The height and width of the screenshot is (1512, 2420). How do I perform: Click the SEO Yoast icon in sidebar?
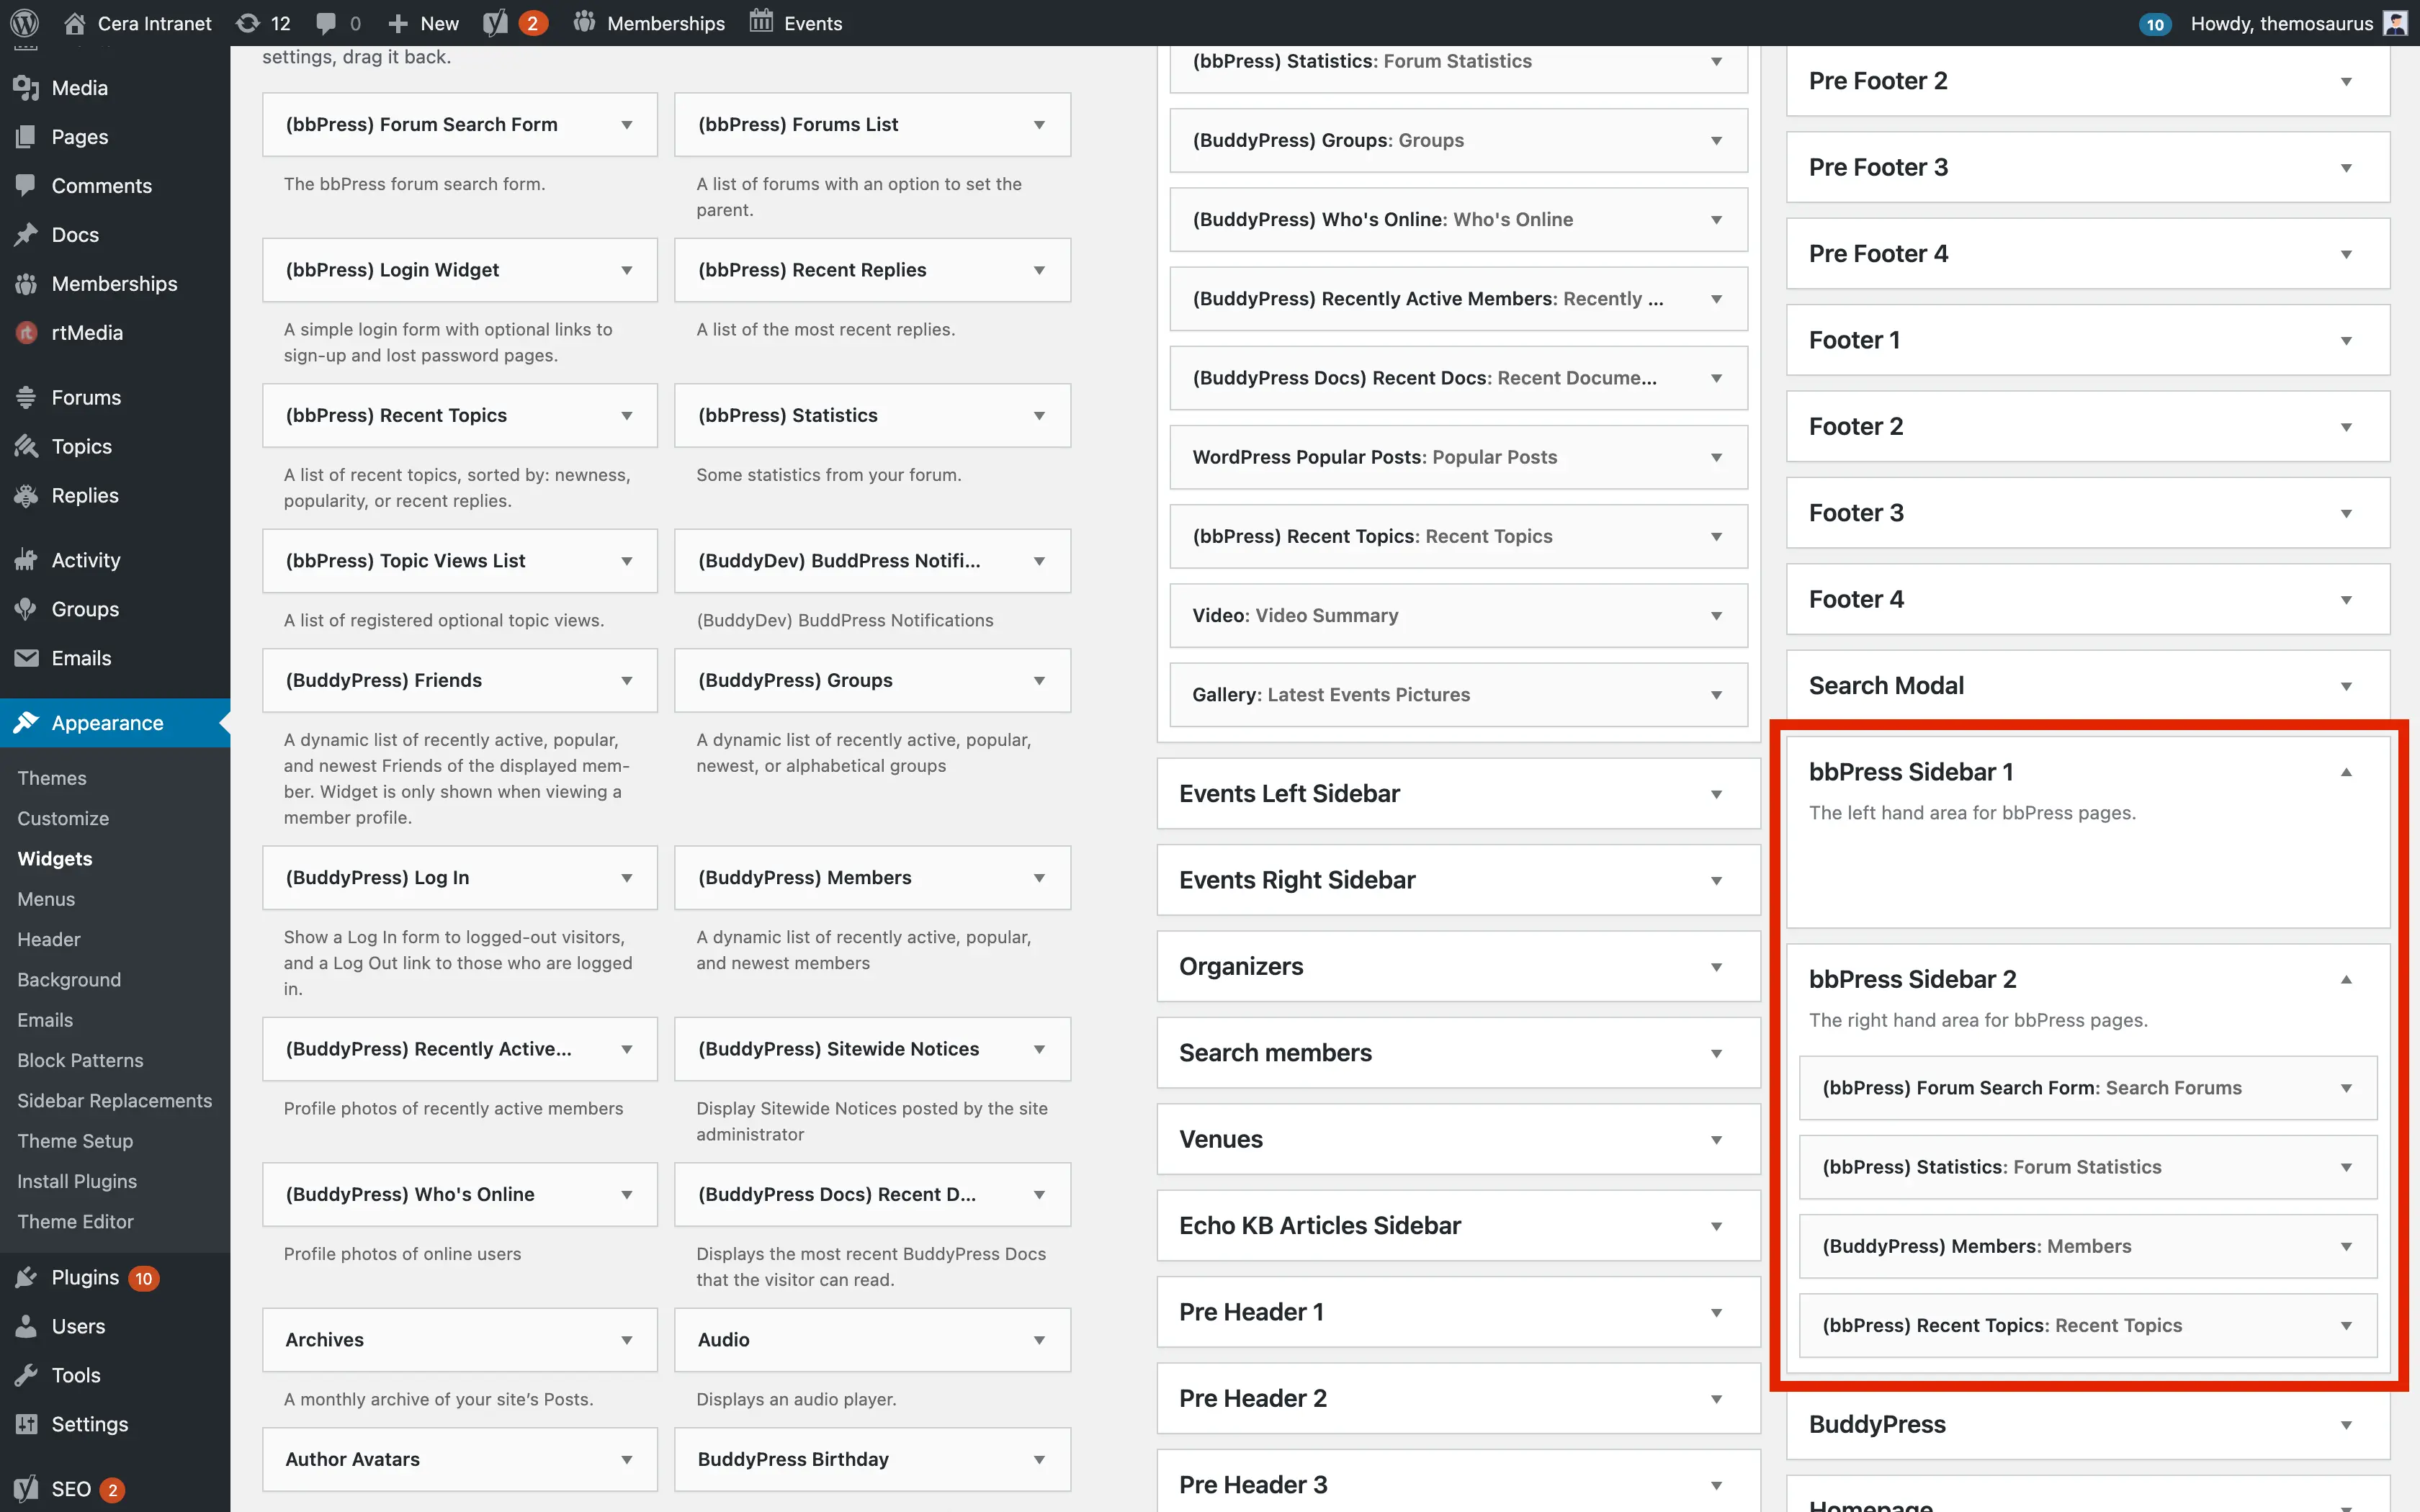tap(26, 1488)
